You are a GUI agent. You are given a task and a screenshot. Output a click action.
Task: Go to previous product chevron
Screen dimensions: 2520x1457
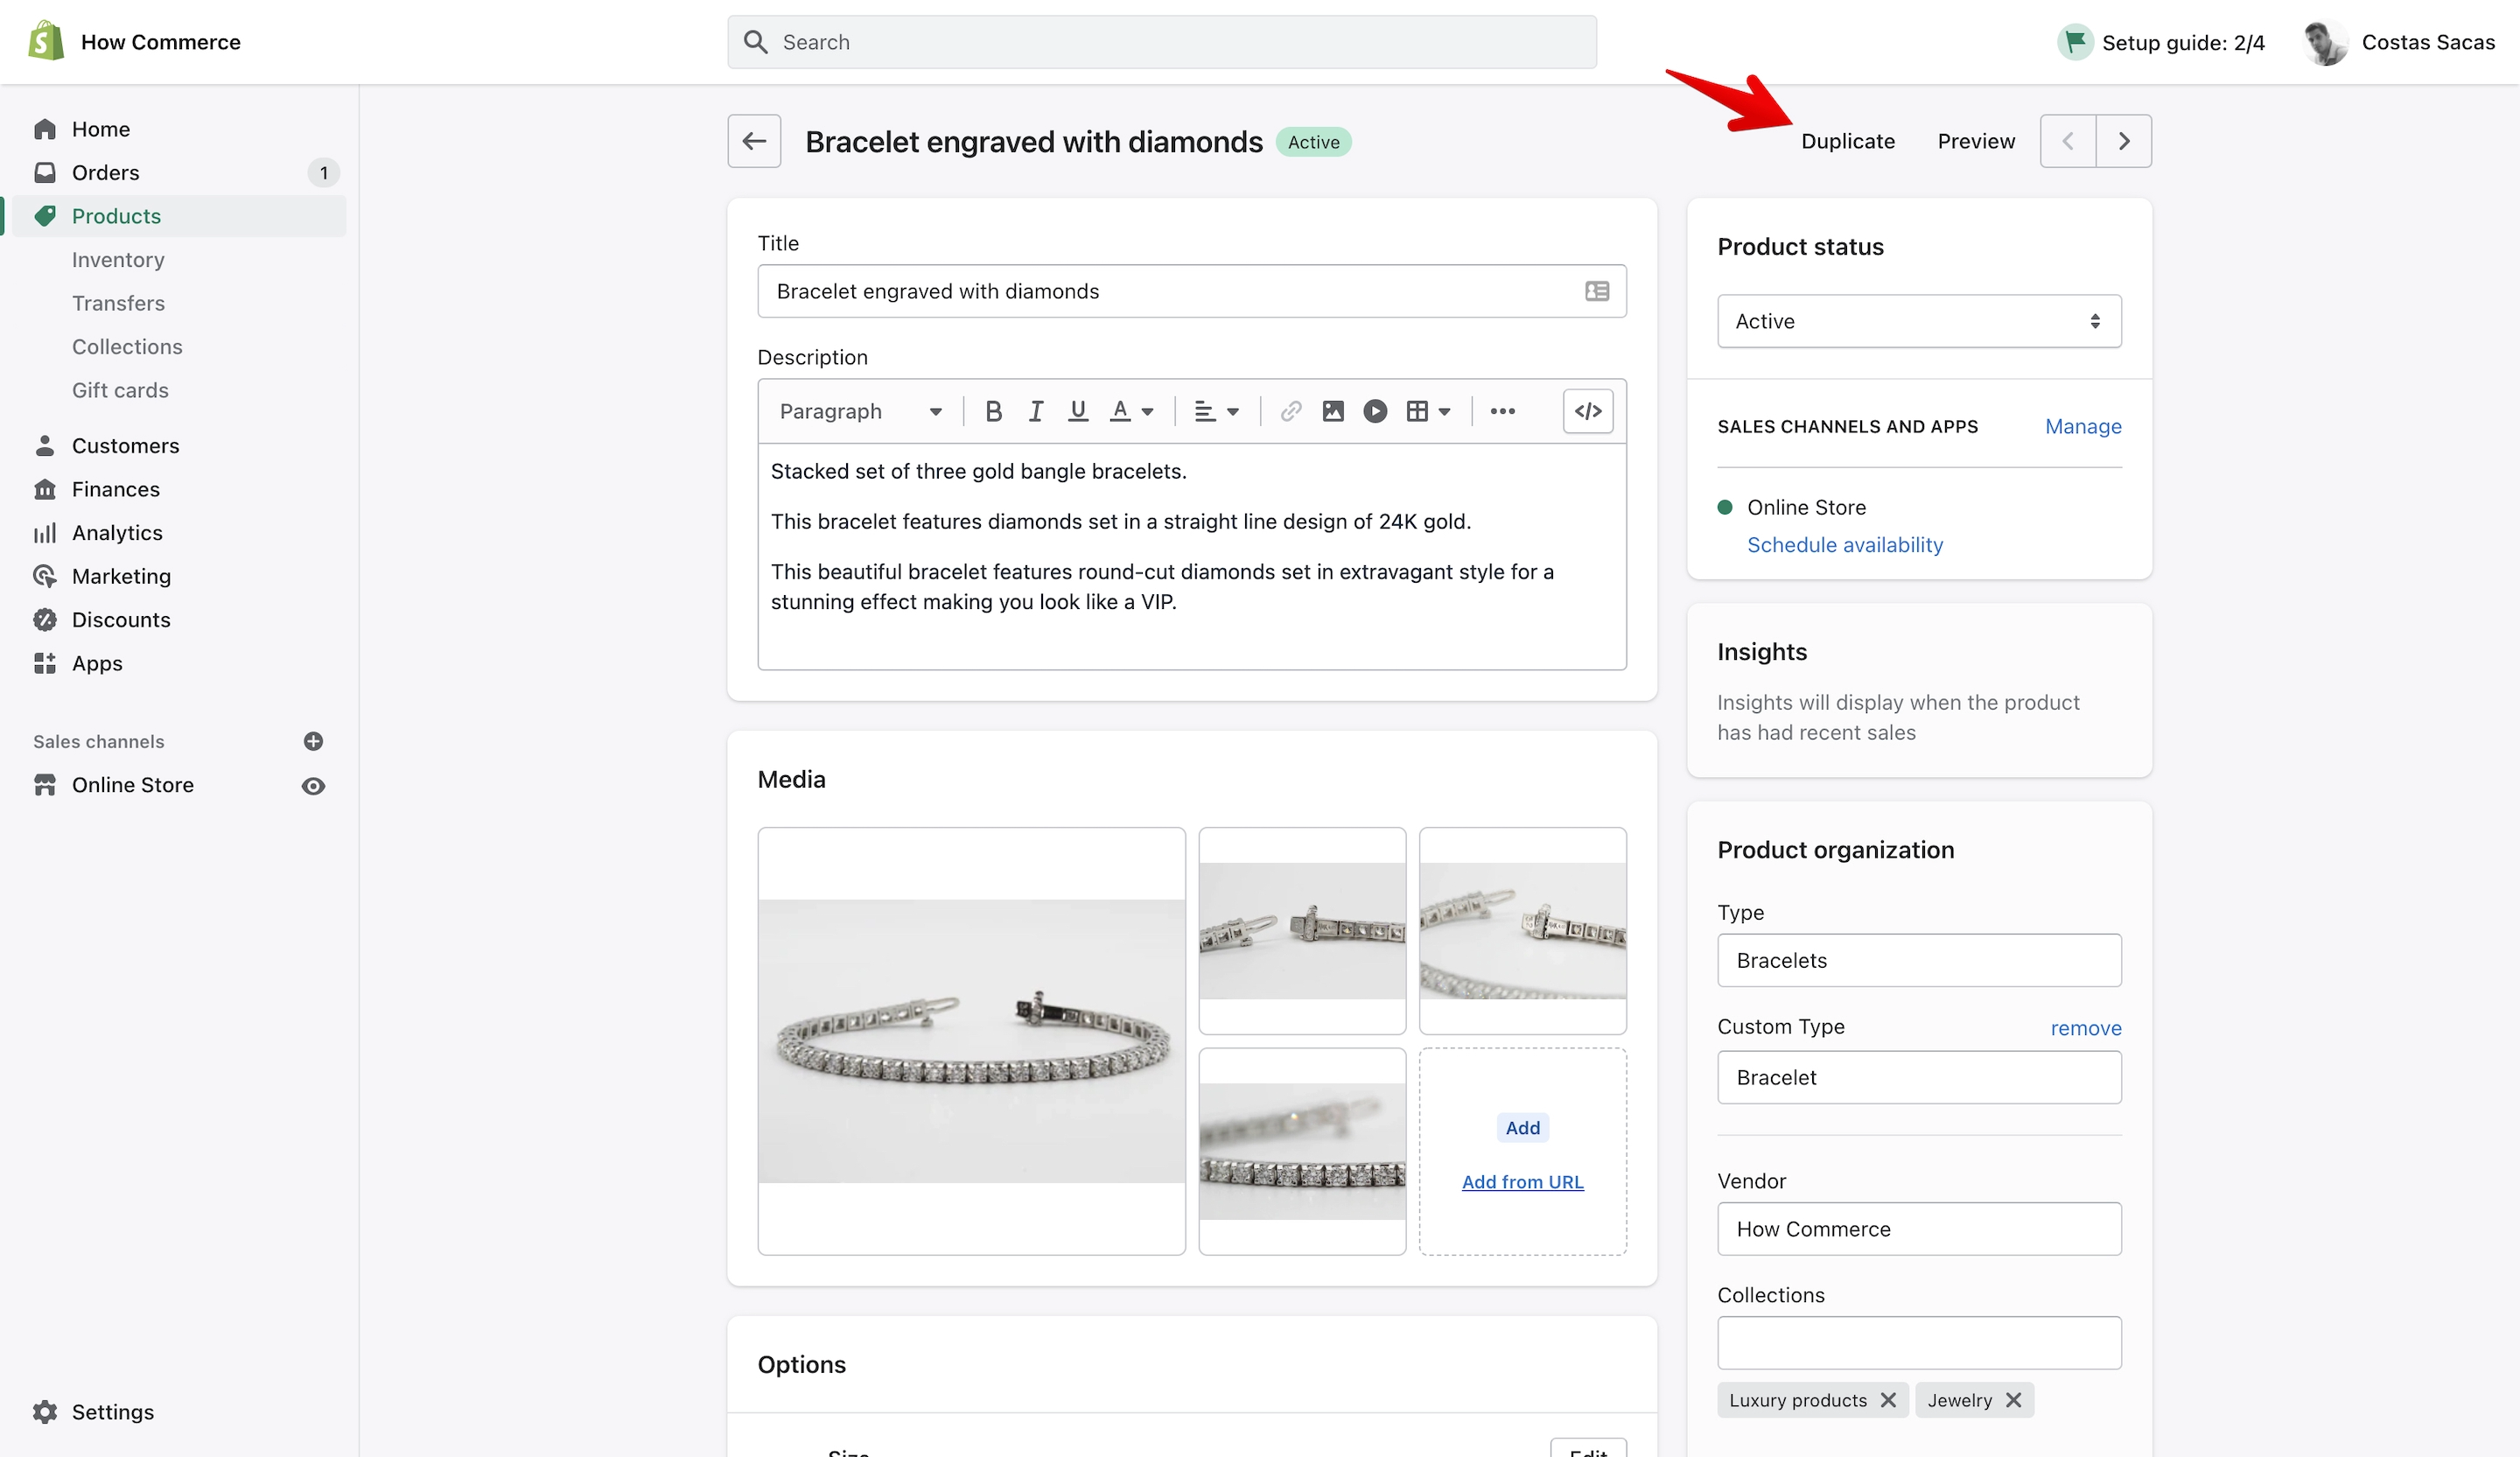2068,141
